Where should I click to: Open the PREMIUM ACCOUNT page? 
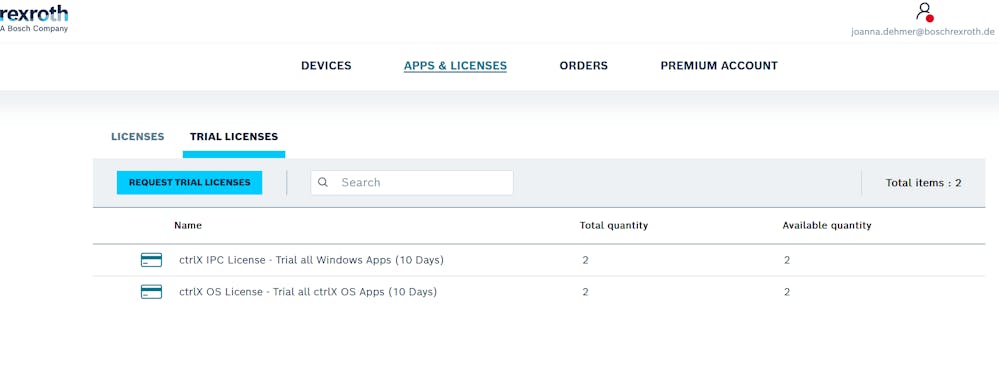tap(719, 66)
